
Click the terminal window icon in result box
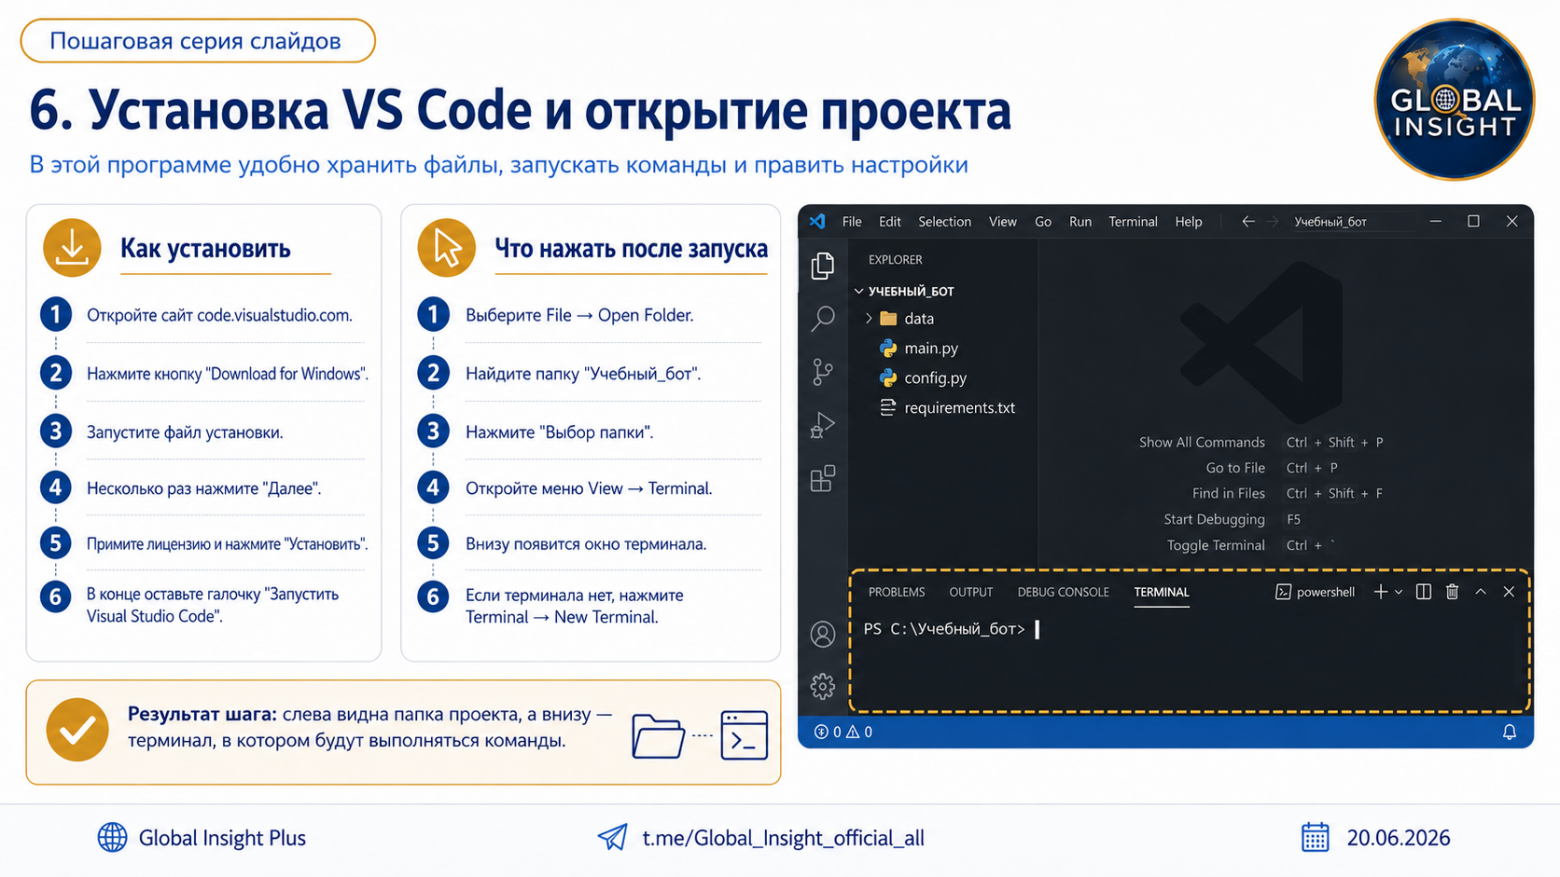[x=744, y=736]
